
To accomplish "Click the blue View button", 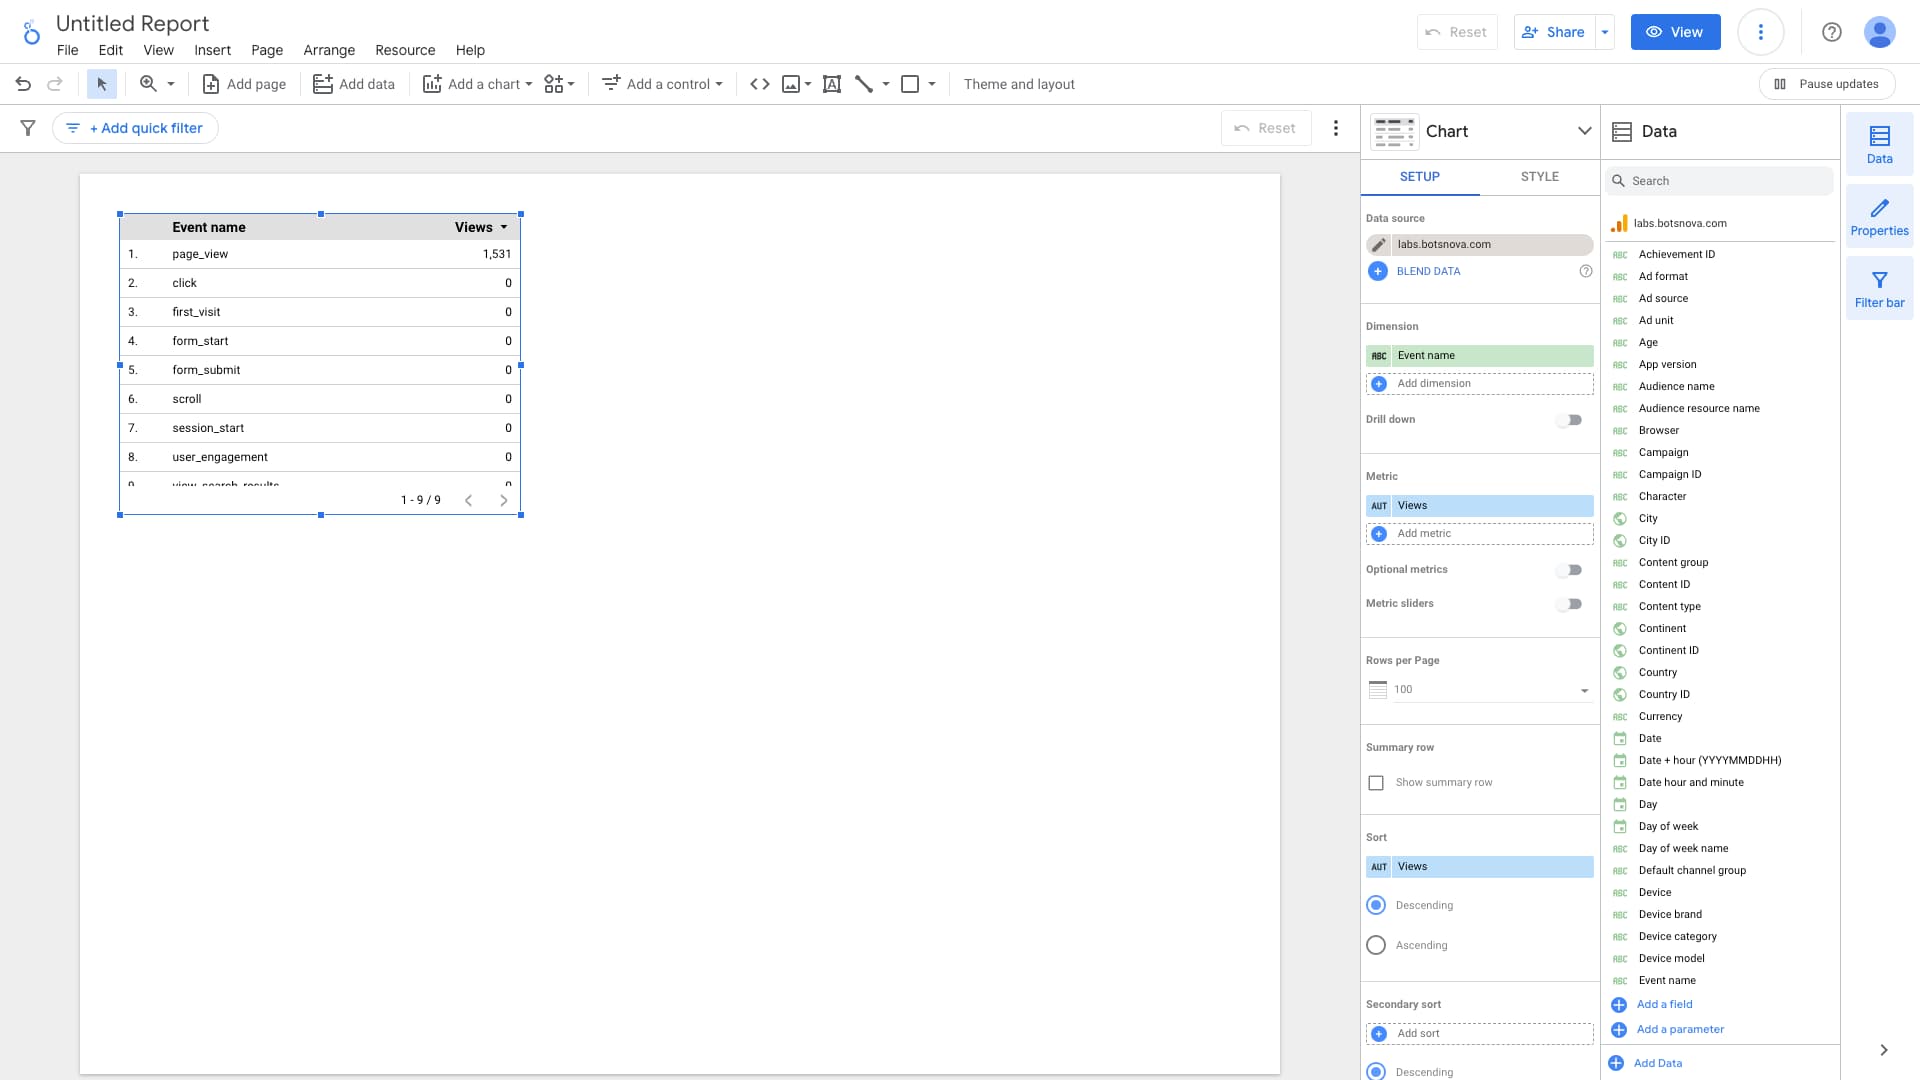I will pos(1675,32).
